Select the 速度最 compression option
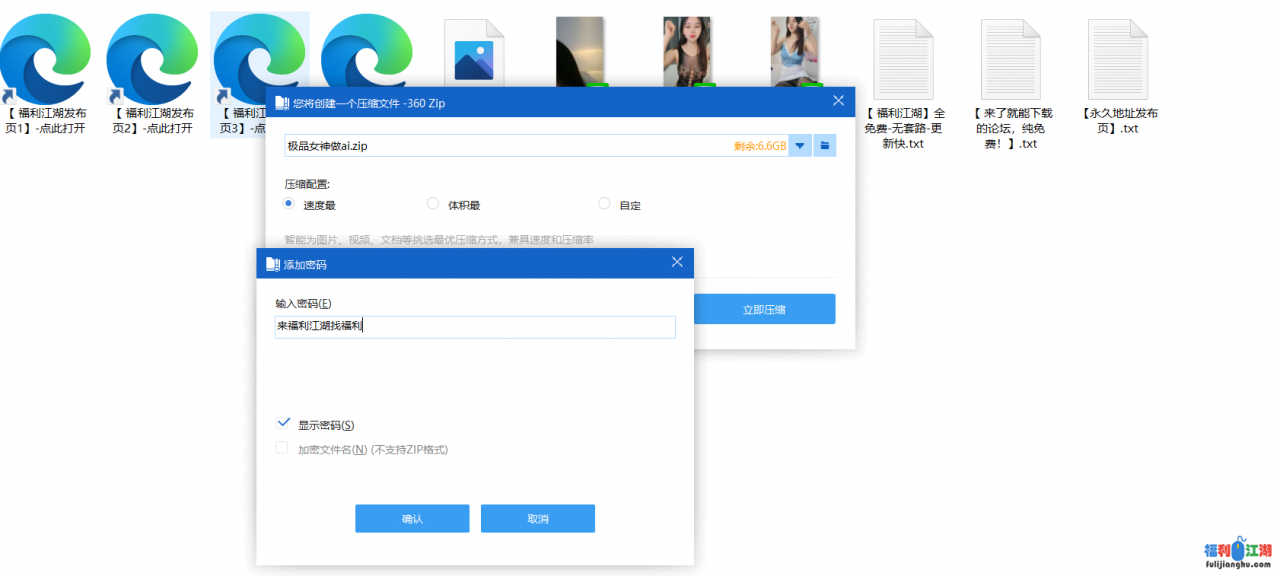Screen dimensions: 1280x576 pyautogui.click(x=289, y=204)
